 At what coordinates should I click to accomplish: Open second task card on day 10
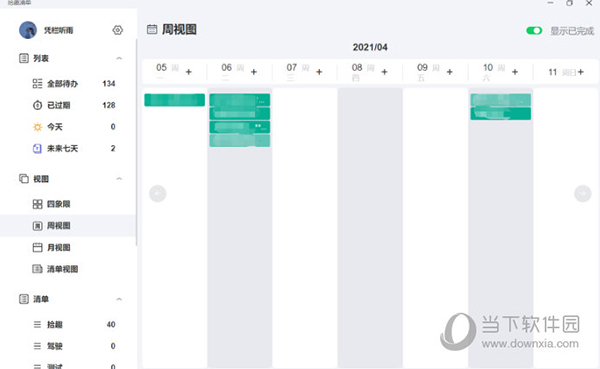click(x=501, y=114)
